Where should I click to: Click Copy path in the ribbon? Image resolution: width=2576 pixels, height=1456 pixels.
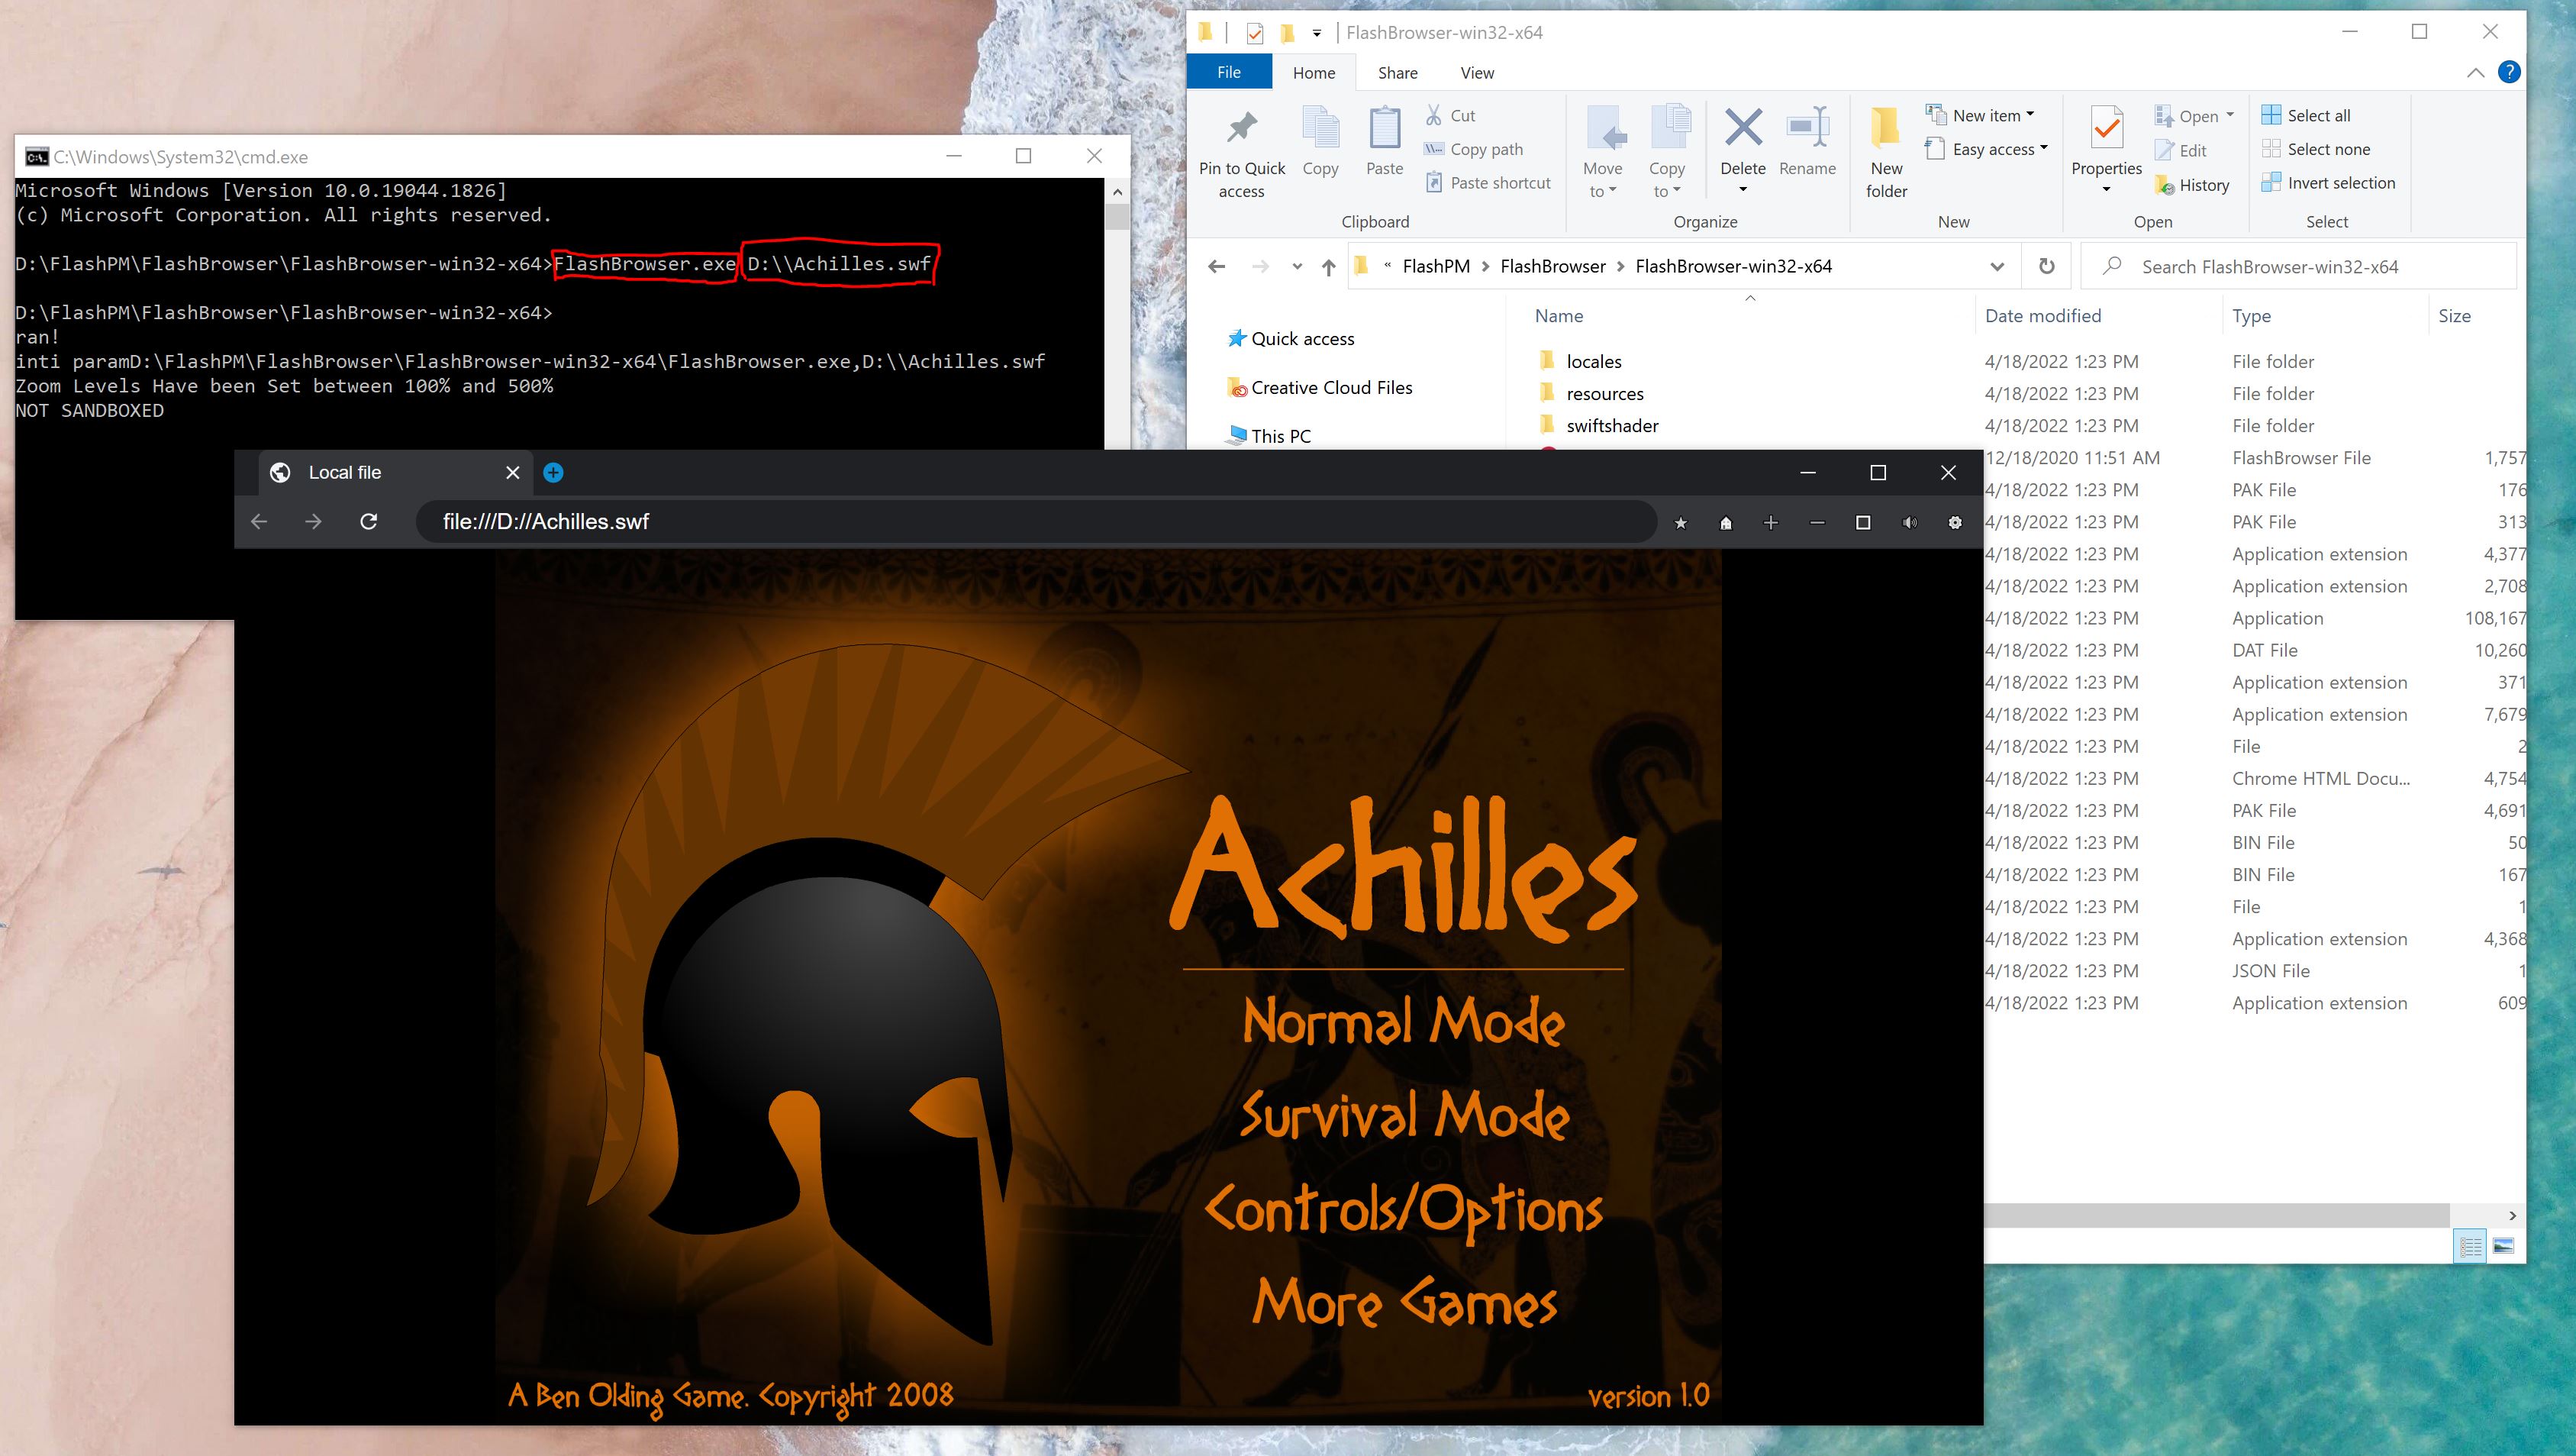[x=1474, y=149]
